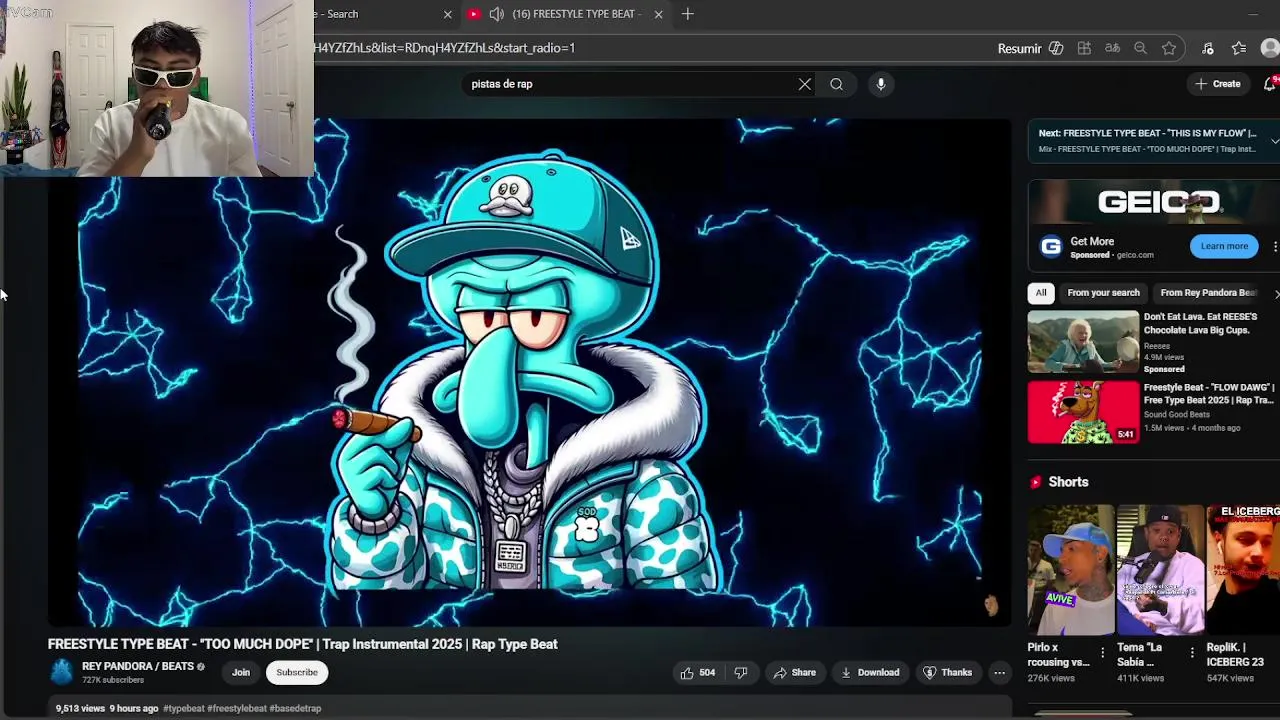
Task: Open the media control music icon
Action: 1208,48
